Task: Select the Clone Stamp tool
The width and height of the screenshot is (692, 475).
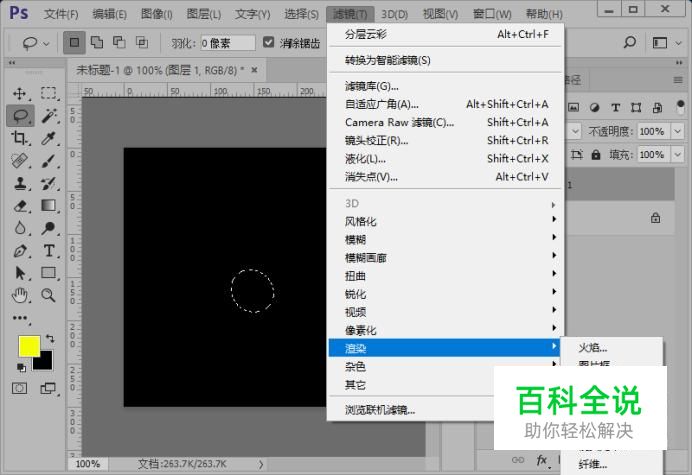Action: click(19, 183)
